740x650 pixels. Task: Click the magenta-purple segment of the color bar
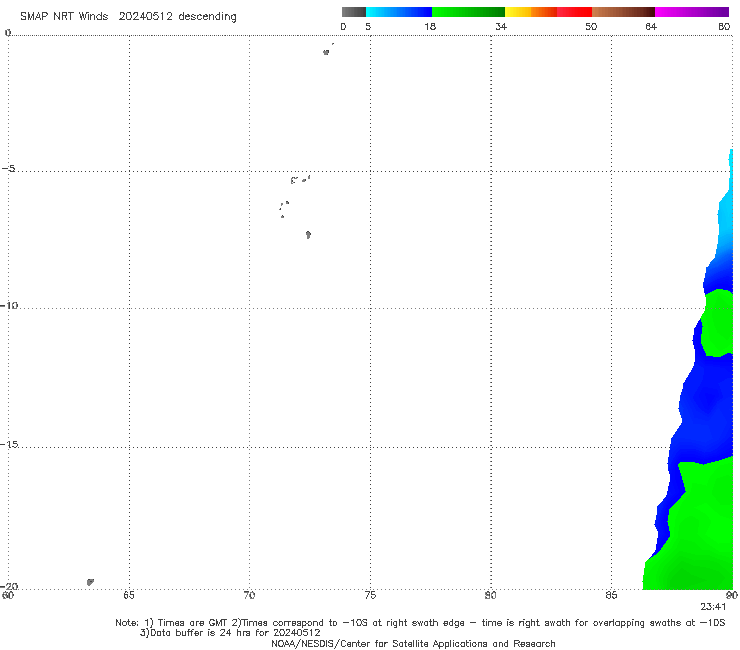[x=692, y=12]
